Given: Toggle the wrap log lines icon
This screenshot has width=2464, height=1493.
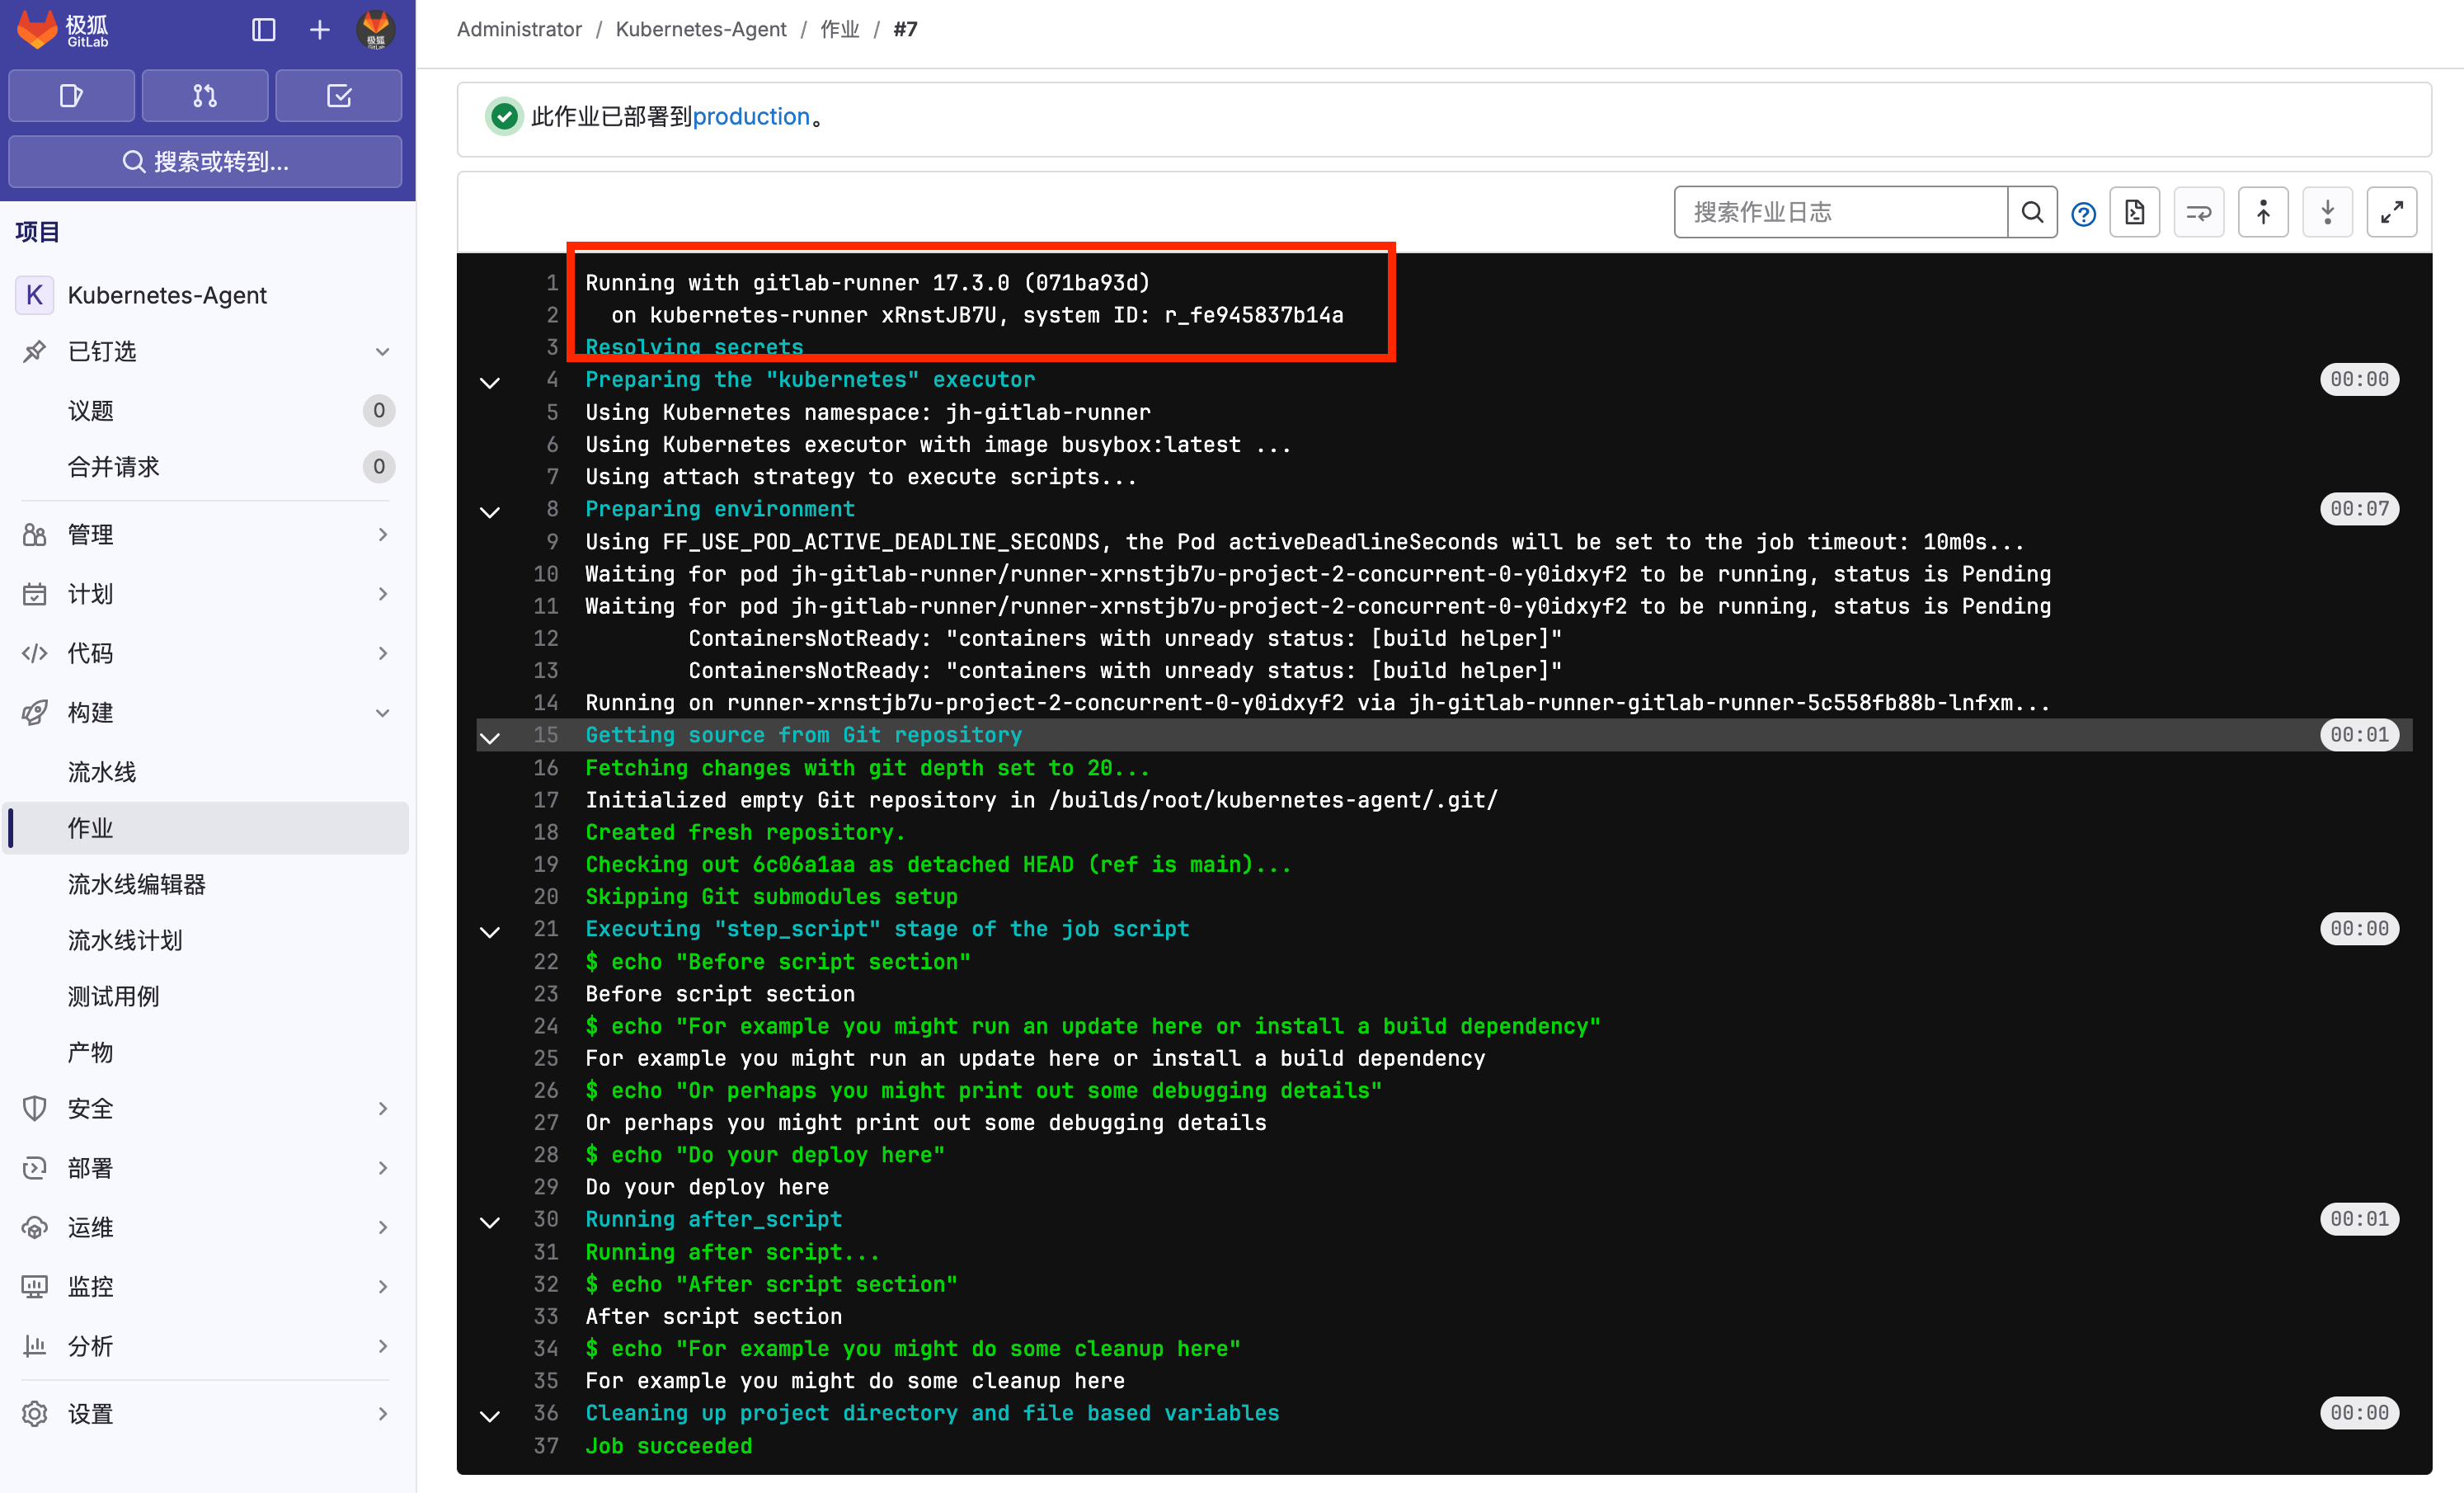Looking at the screenshot, I should (x=2197, y=211).
